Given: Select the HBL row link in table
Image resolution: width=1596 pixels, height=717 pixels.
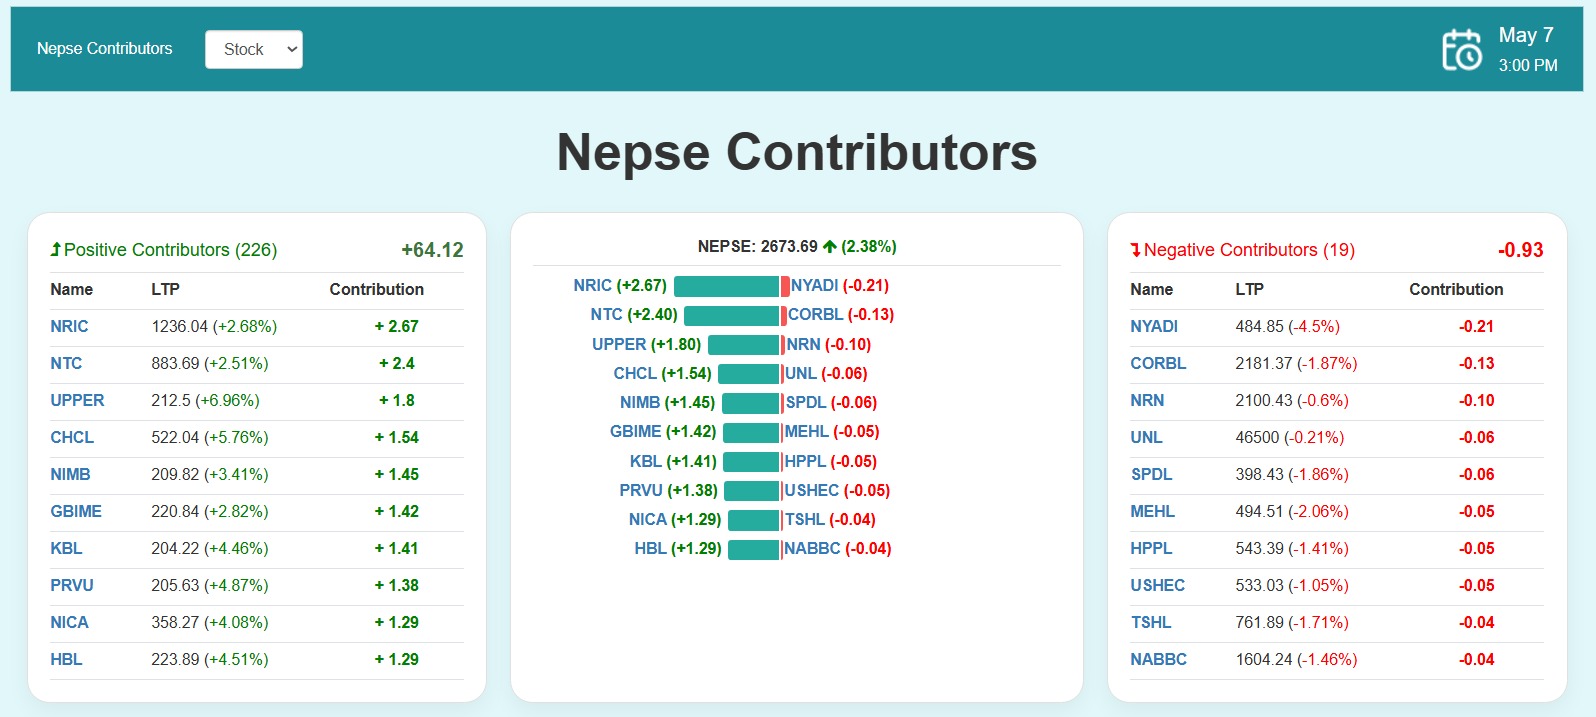Looking at the screenshot, I should (x=66, y=660).
